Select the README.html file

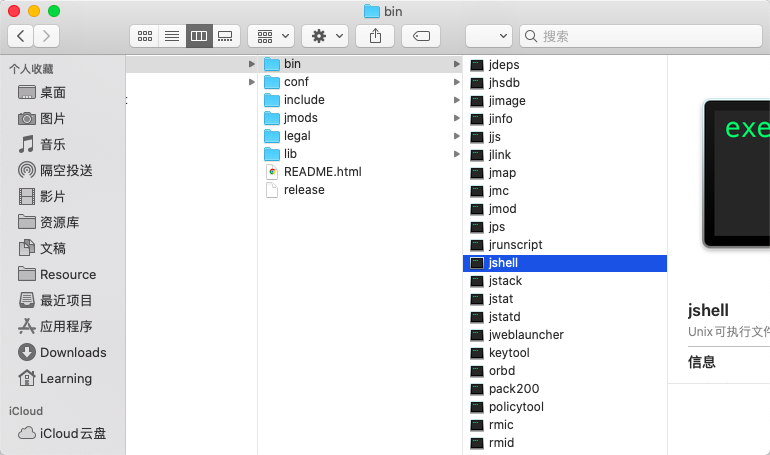point(322,172)
